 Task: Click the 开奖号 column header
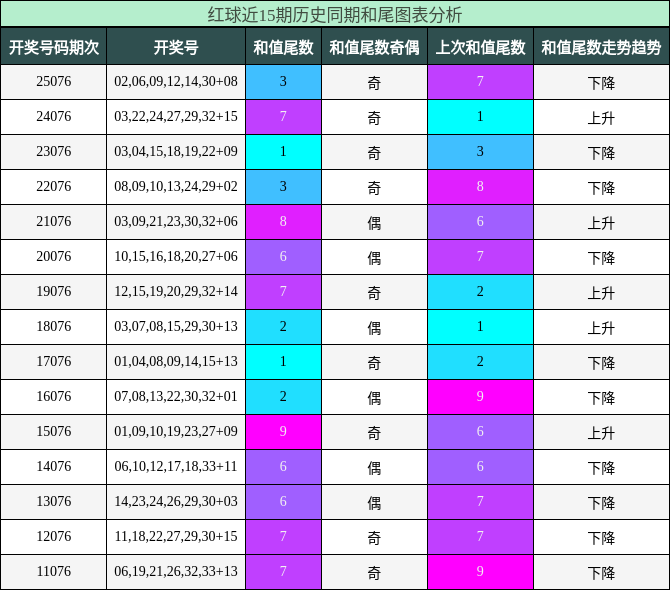[176, 47]
